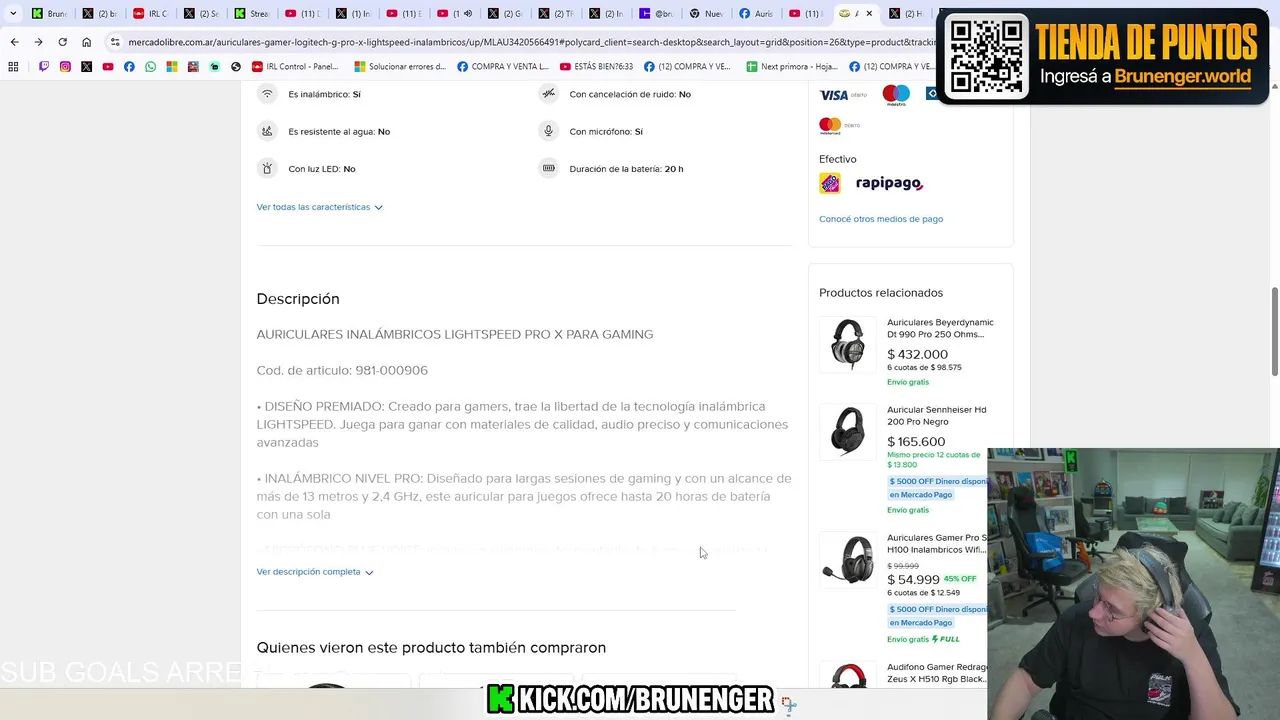The image size is (1280, 720).
Task: Expand Ver descripción completa
Action: click(314, 572)
